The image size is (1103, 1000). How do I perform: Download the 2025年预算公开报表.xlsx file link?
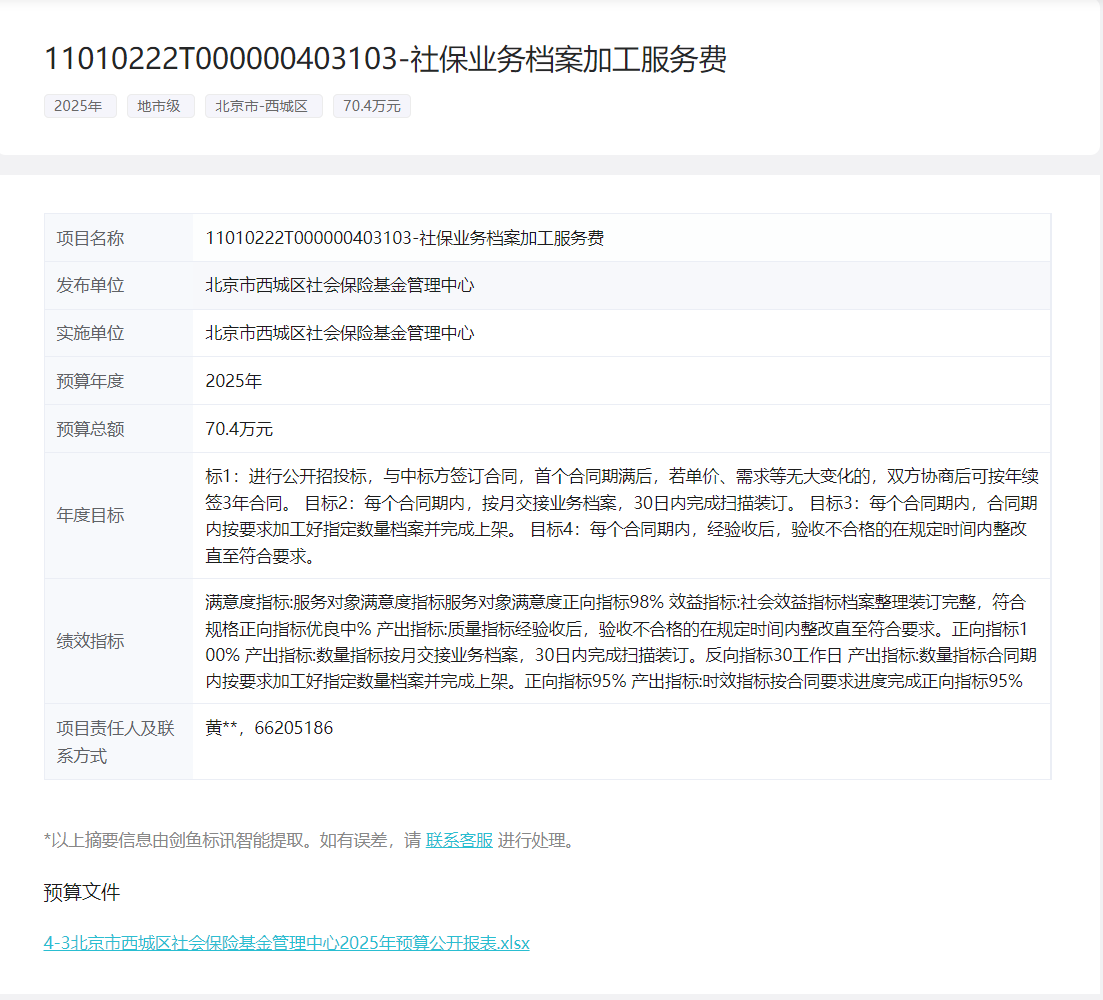point(286,942)
